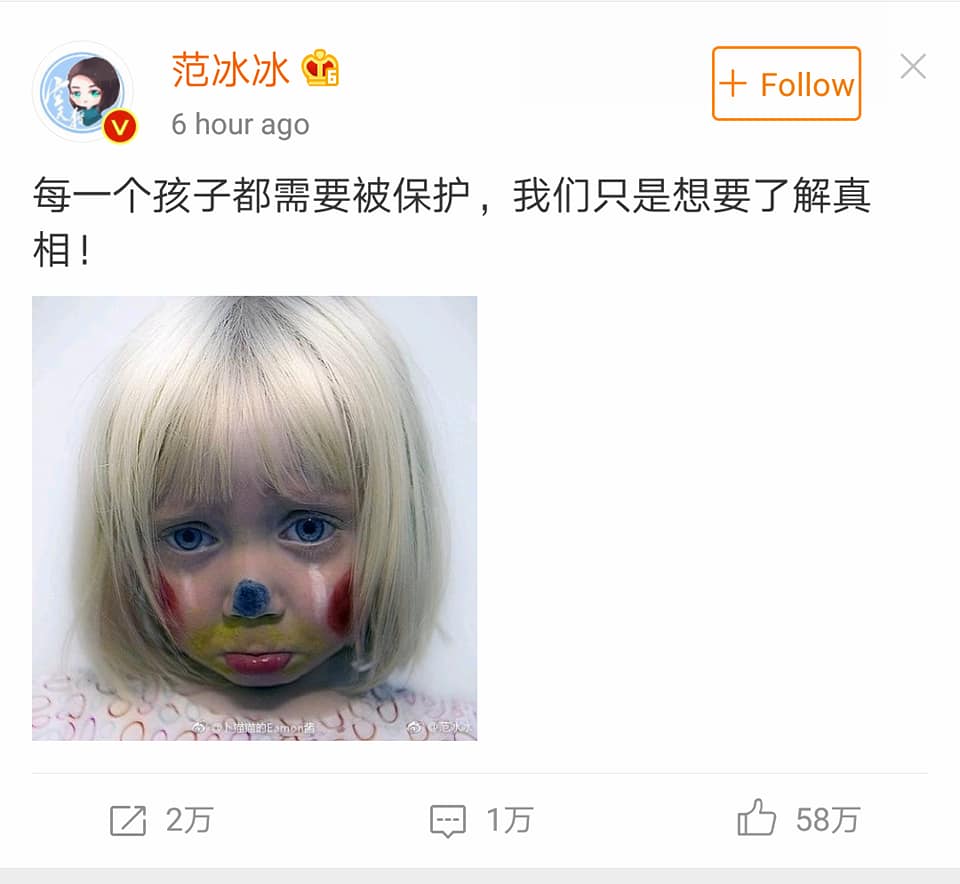The width and height of the screenshot is (960, 884).
Task: Click the Eamon watermark on photo
Action: [x=261, y=728]
